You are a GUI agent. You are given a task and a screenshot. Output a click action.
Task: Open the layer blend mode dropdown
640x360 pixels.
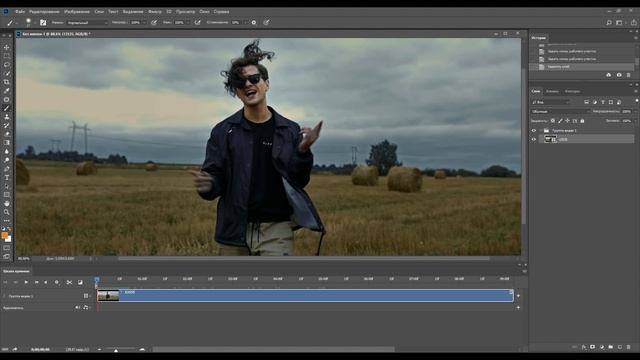click(560, 111)
